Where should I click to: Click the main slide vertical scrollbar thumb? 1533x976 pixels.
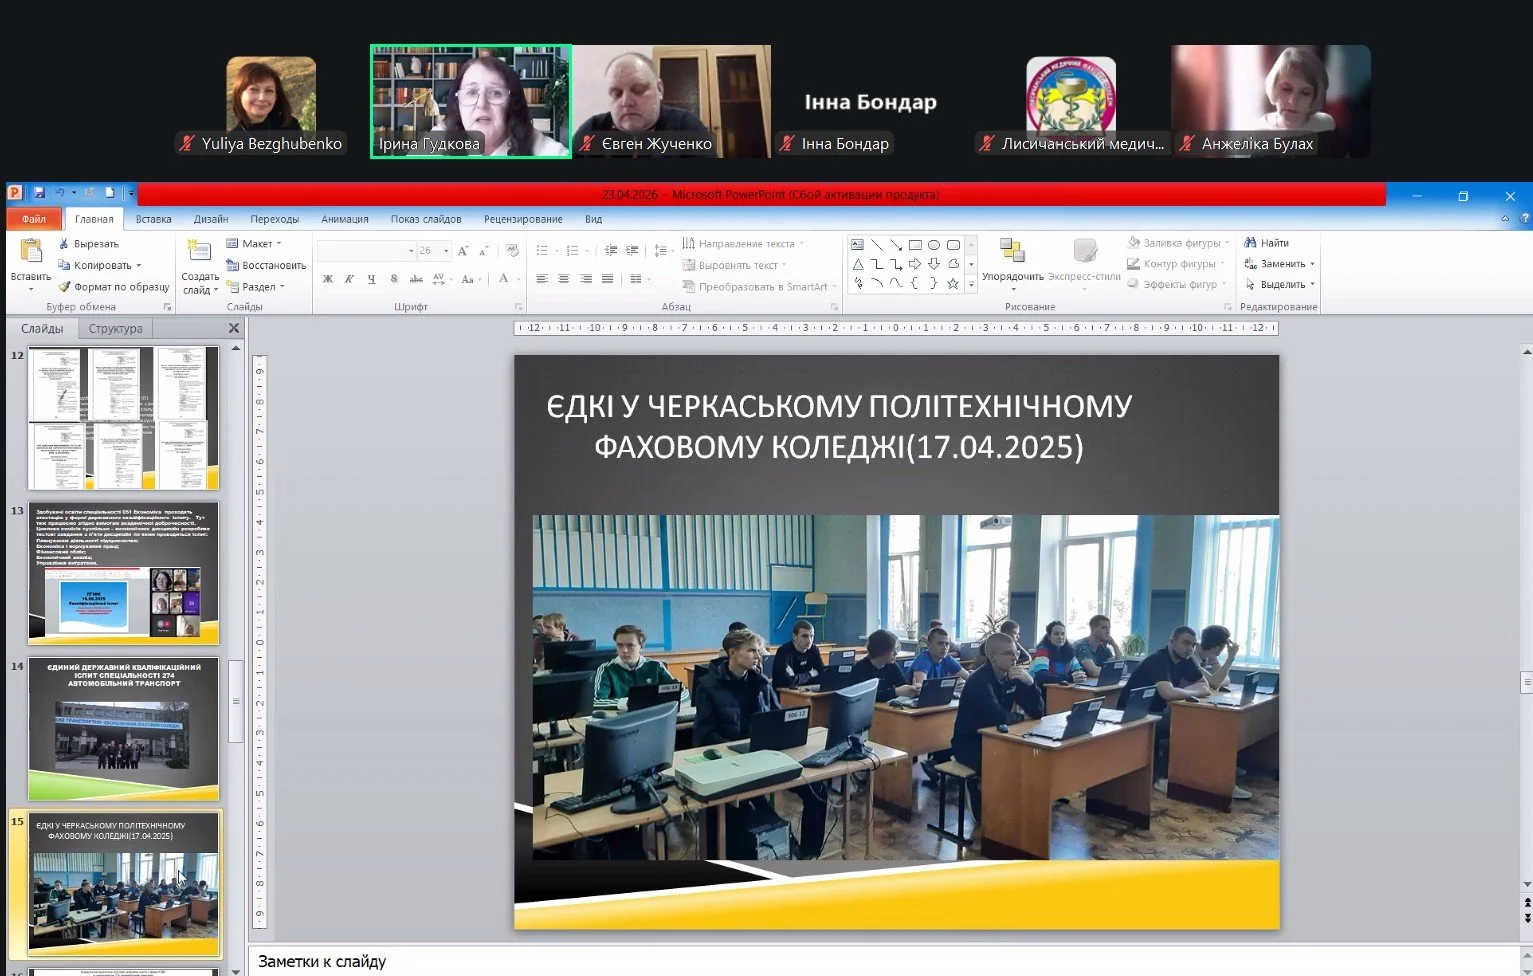tap(1526, 684)
